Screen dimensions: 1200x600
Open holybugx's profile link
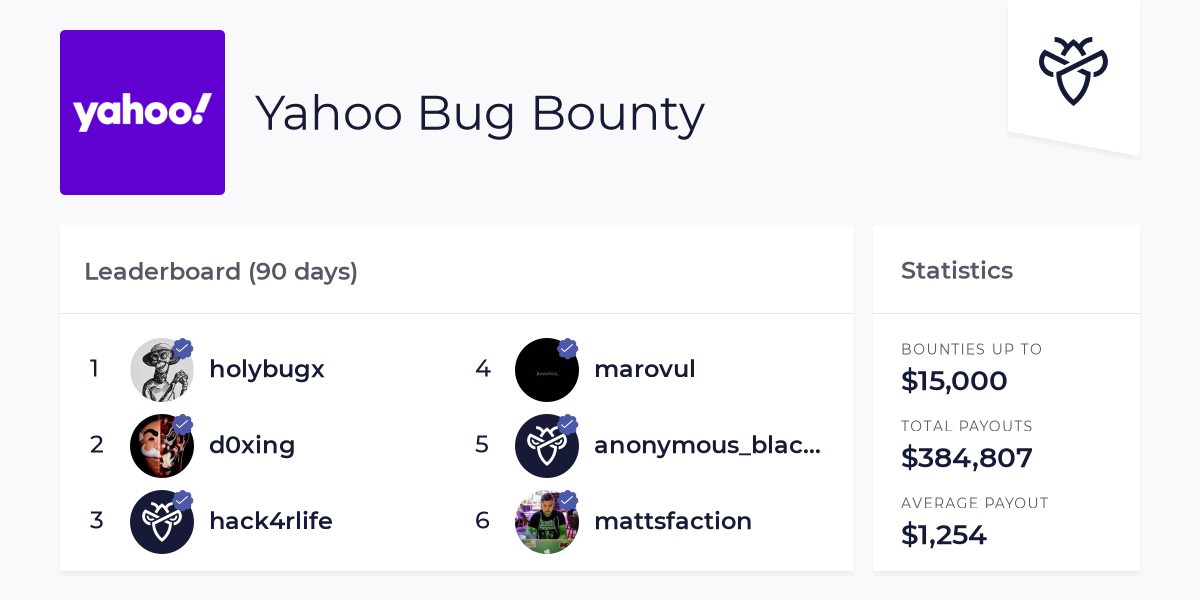[267, 369]
